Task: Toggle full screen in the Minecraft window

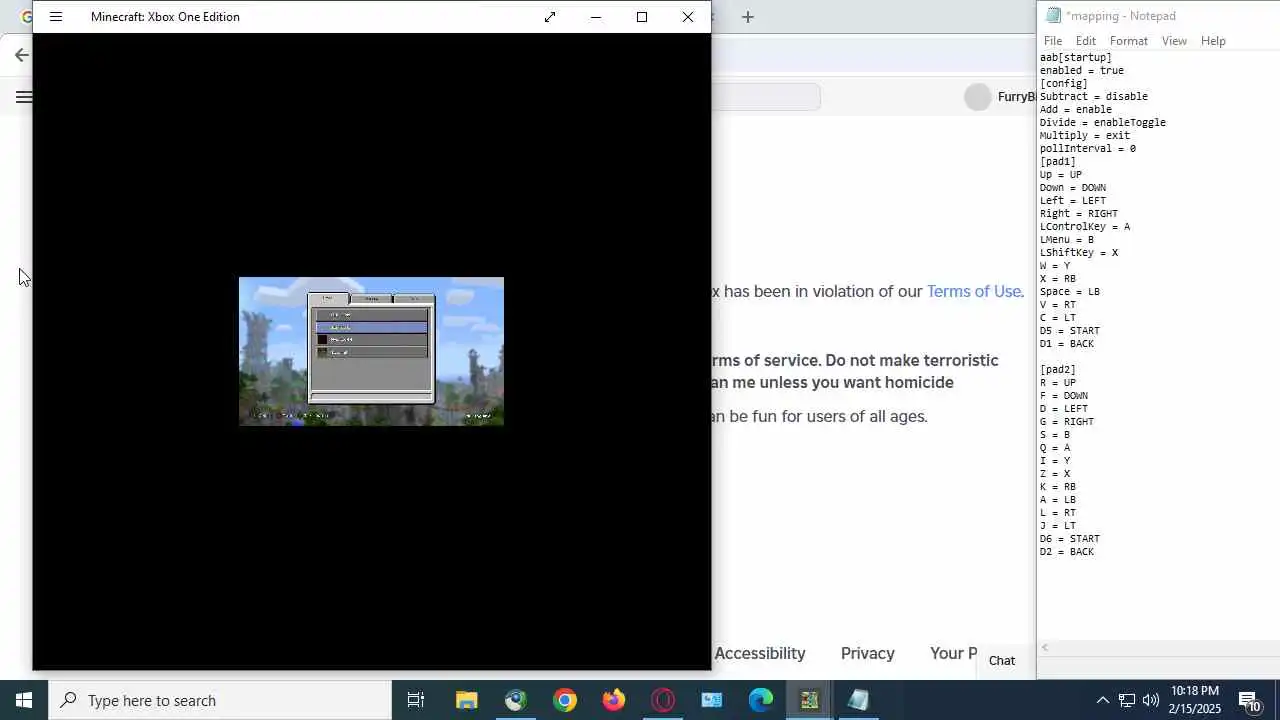Action: [550, 17]
